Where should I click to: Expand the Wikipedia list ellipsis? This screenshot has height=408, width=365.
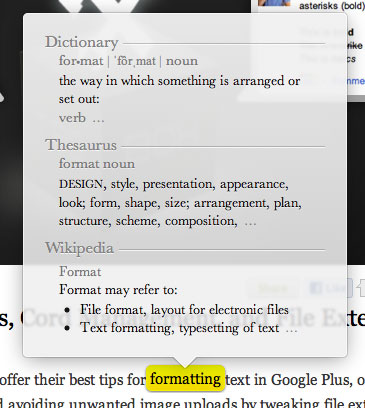tap(291, 330)
